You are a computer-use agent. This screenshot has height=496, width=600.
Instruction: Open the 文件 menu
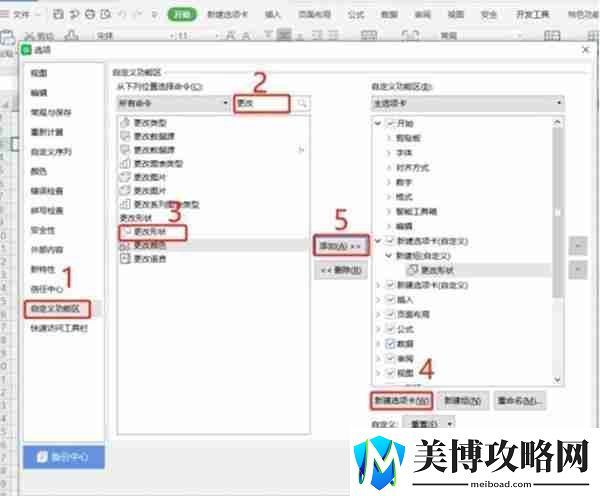[21, 15]
